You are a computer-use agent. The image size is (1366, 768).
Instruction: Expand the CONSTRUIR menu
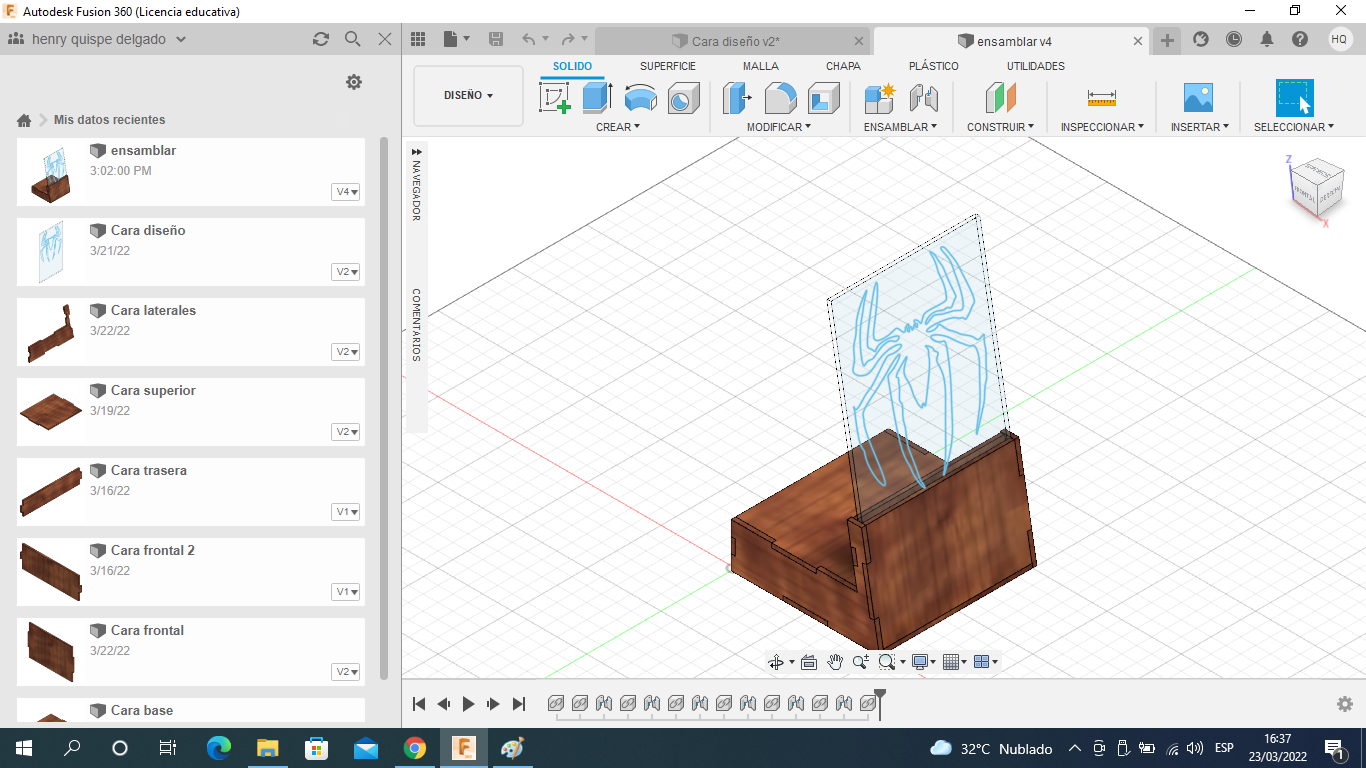1000,127
